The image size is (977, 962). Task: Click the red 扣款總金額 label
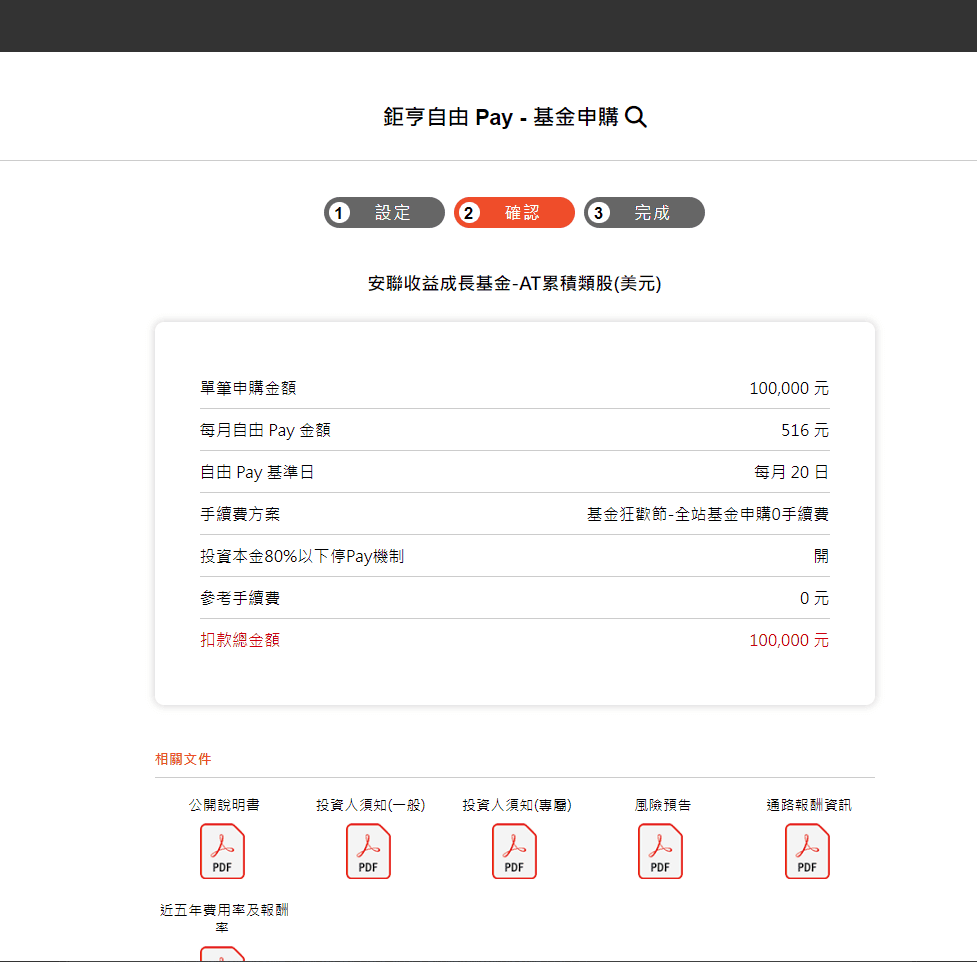pyautogui.click(x=240, y=640)
